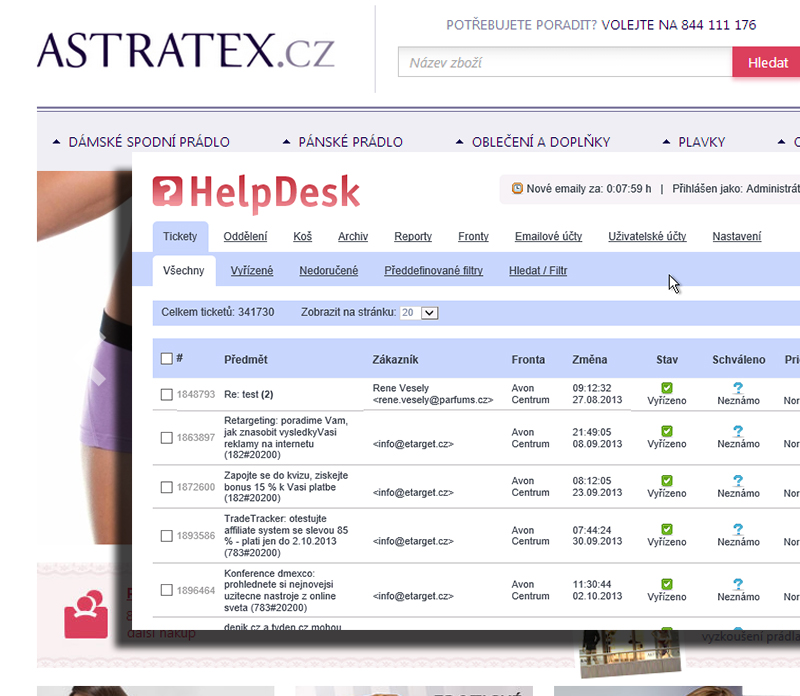Sort by Stav column header
Screen dimensions: 800x696
667,360
